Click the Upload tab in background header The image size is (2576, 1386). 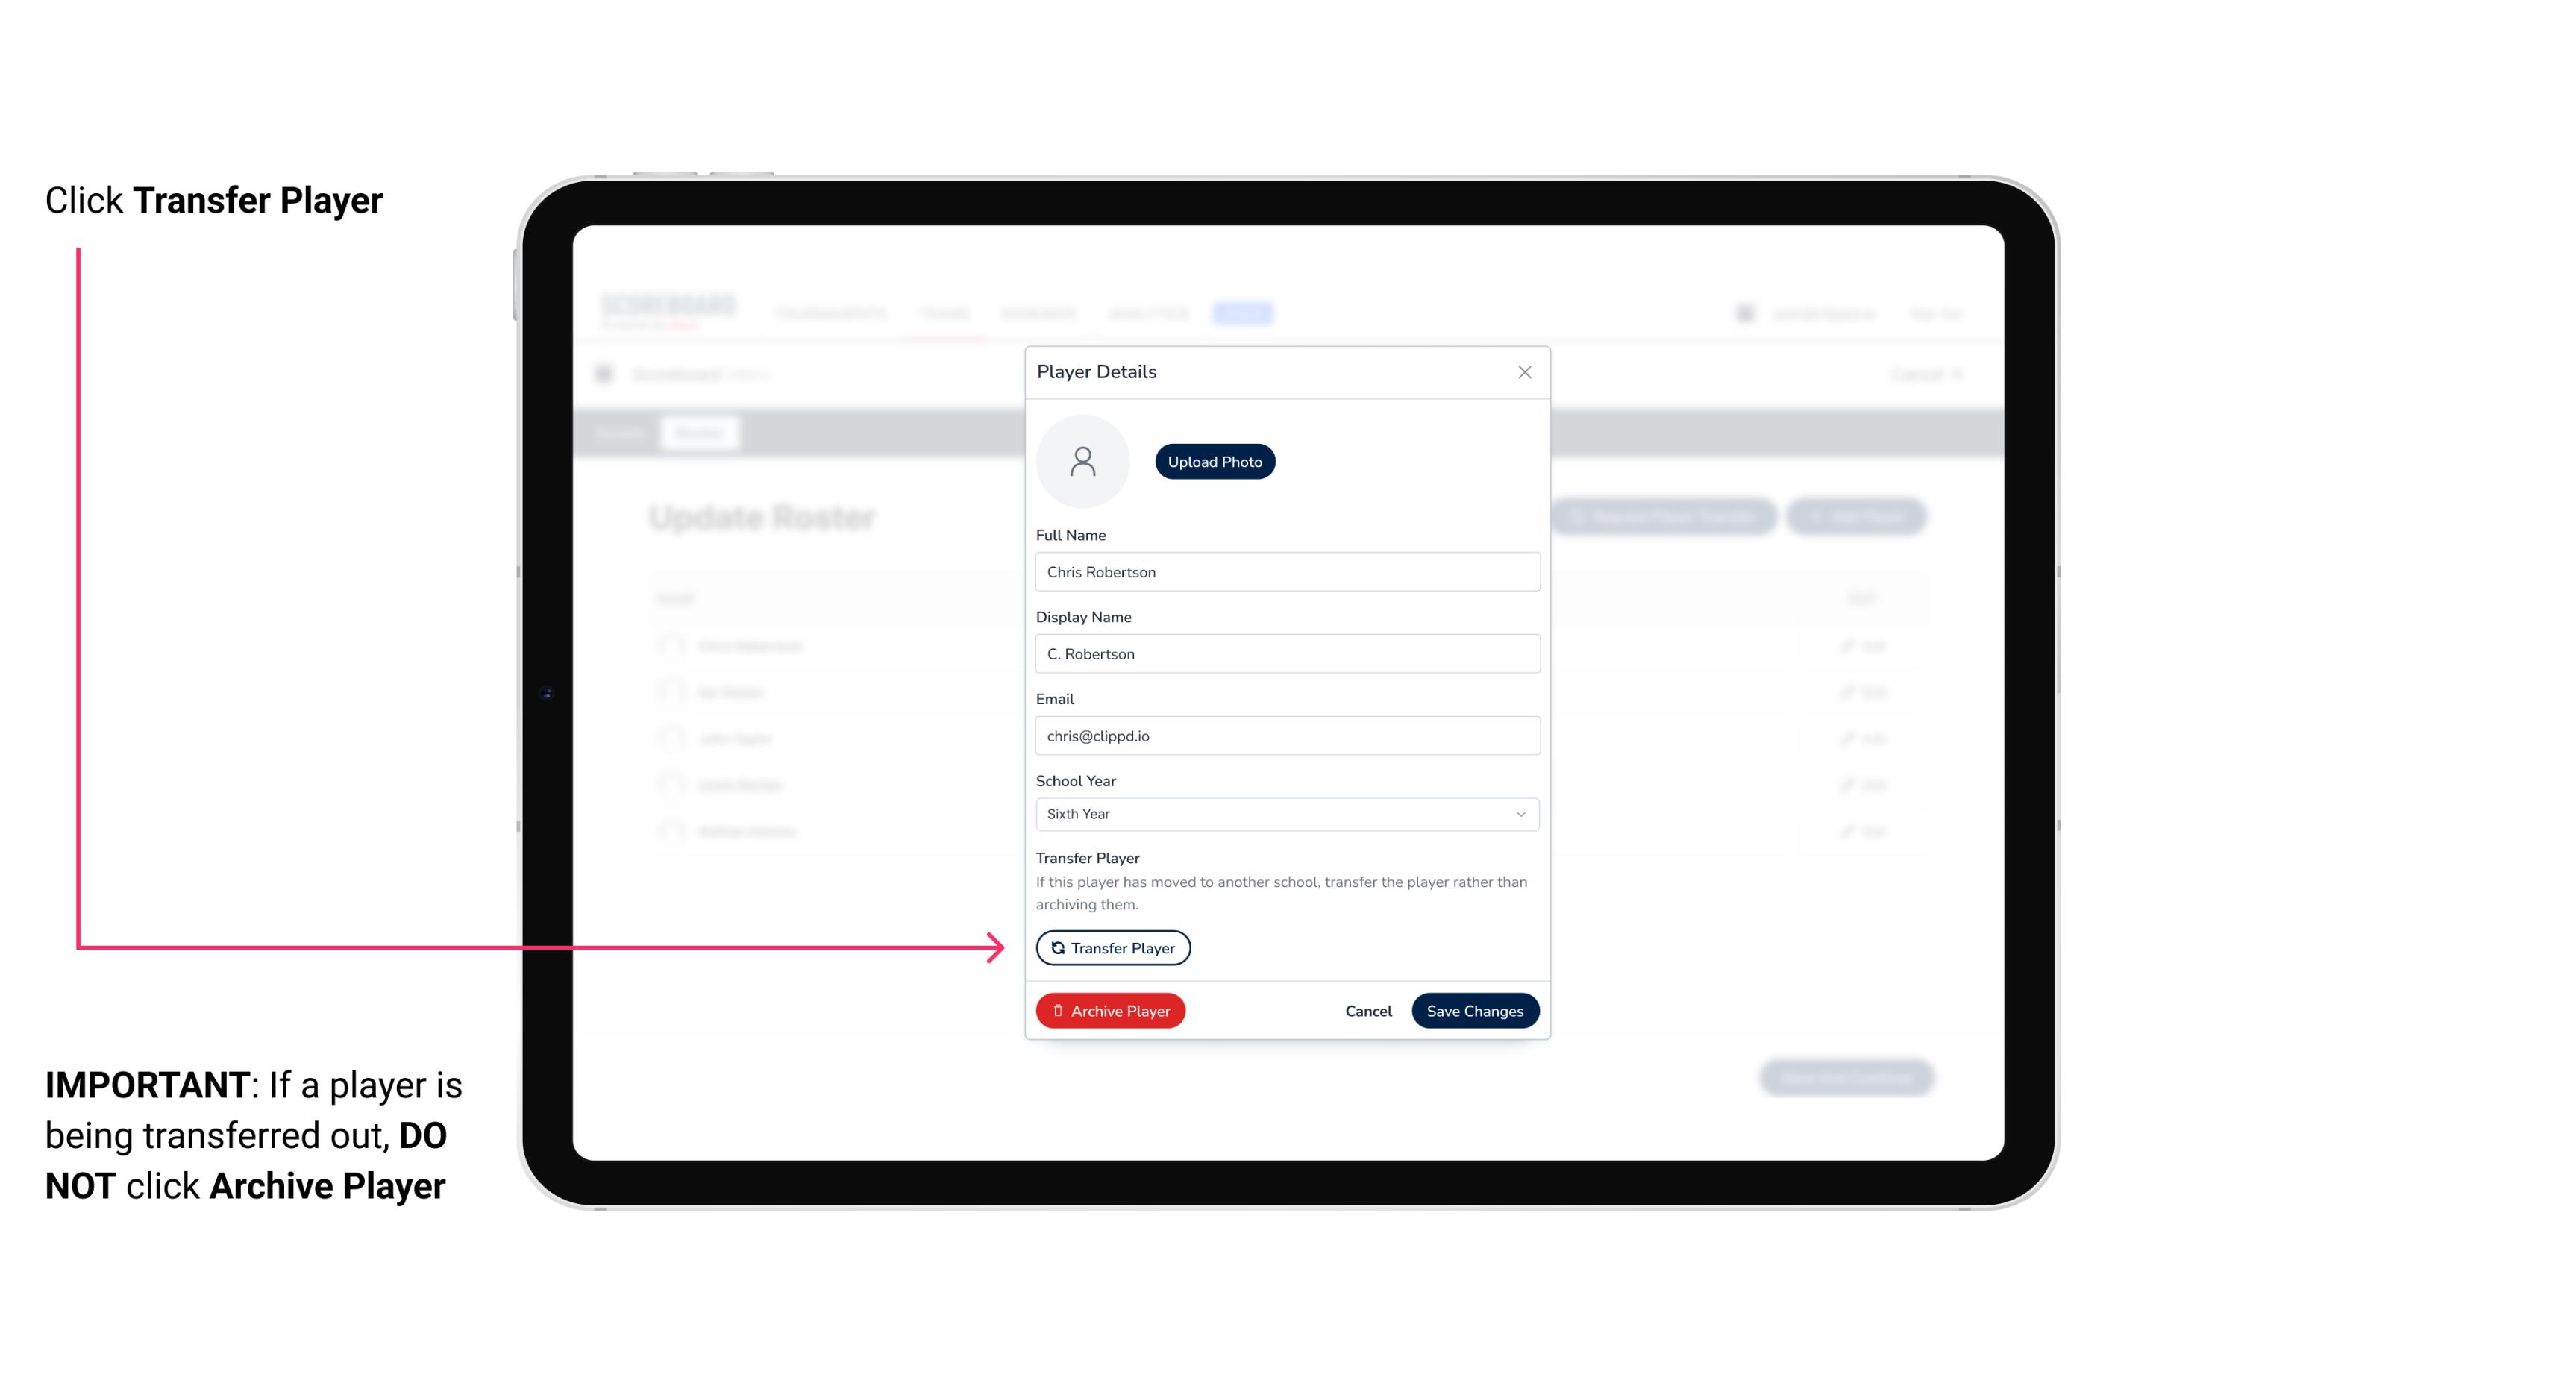1244,313
